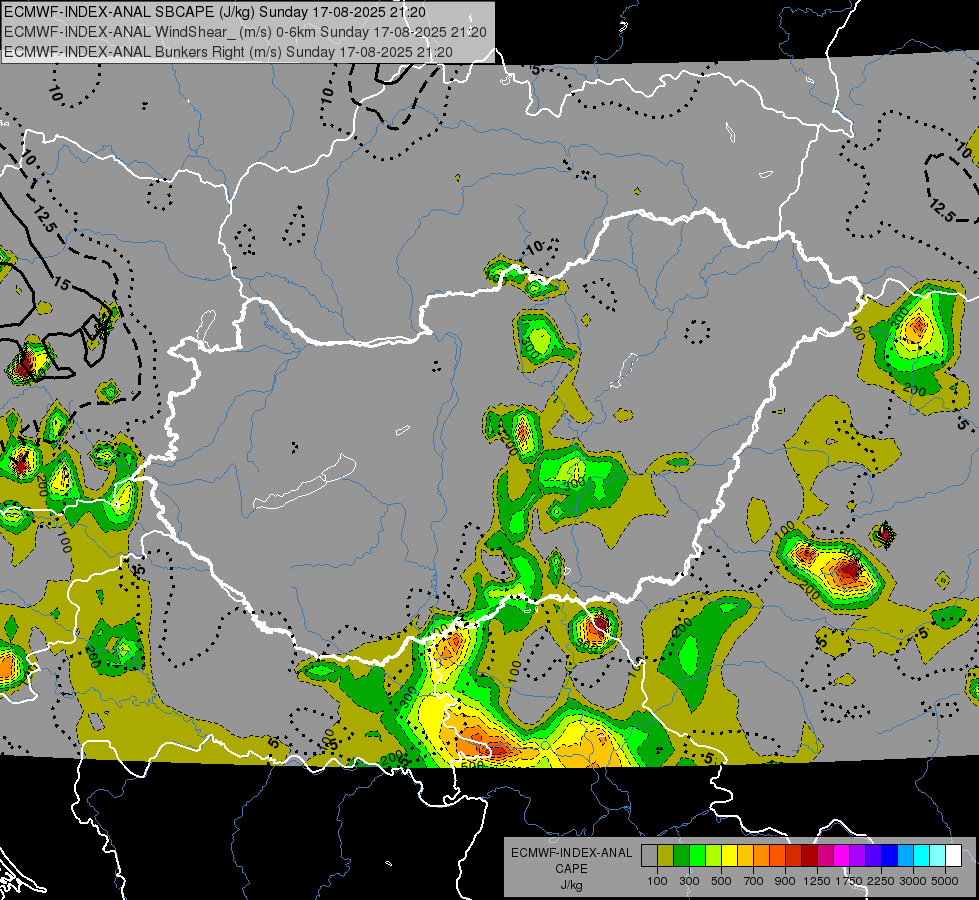Click the 3000 value under the color scale
The width and height of the screenshot is (979, 900).
click(913, 881)
